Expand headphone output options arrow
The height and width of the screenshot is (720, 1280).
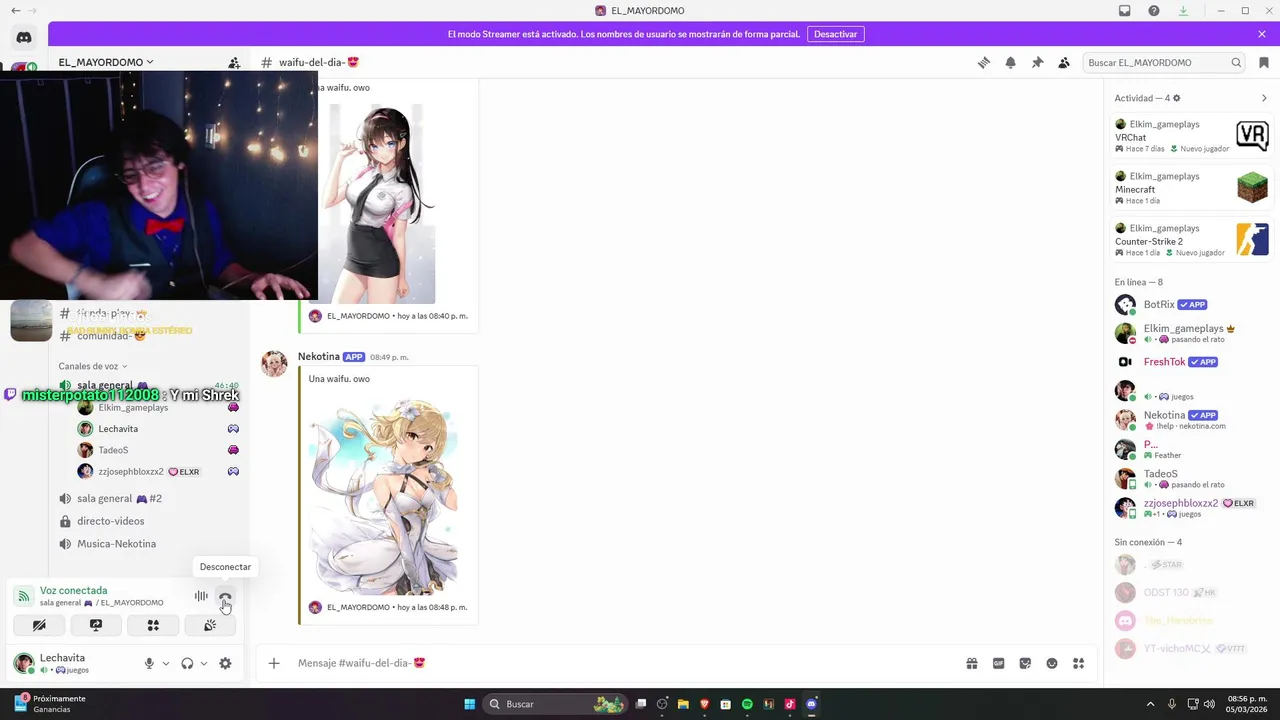tap(204, 663)
